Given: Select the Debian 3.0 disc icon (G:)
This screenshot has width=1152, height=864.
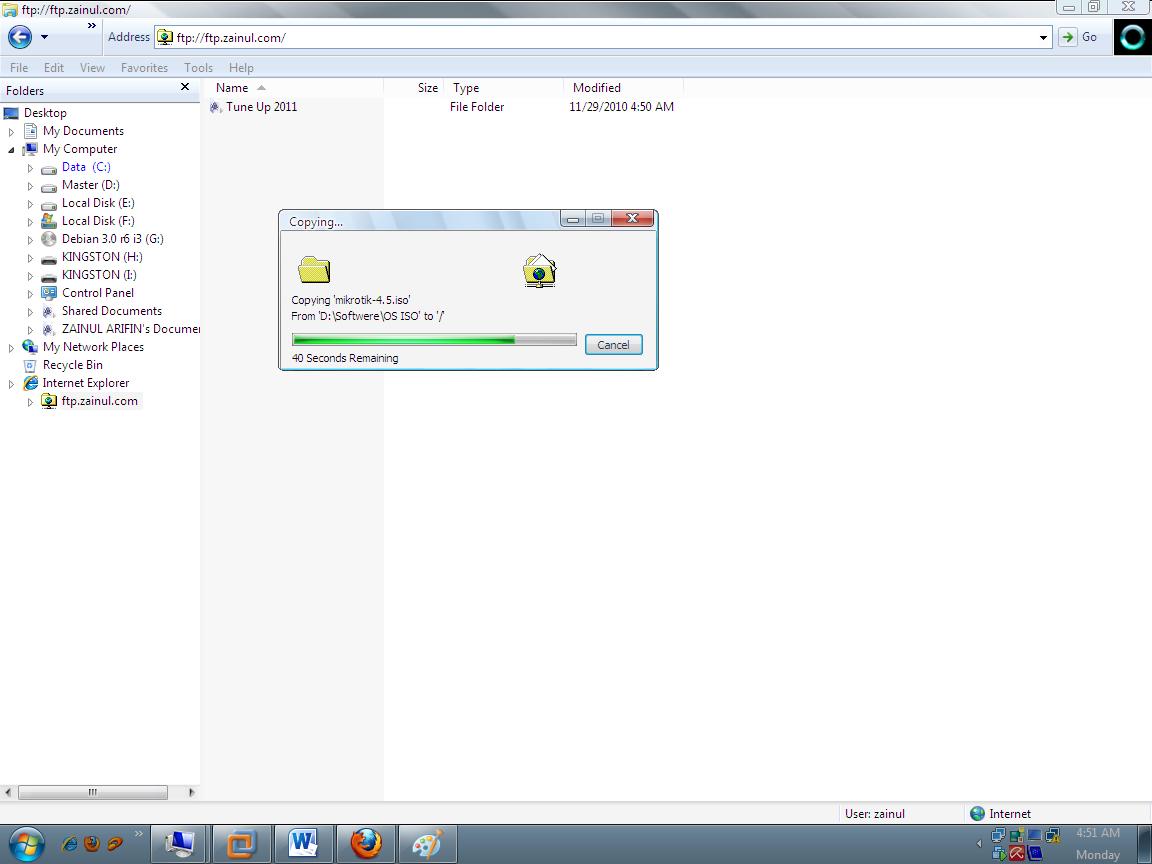Looking at the screenshot, I should tap(49, 239).
